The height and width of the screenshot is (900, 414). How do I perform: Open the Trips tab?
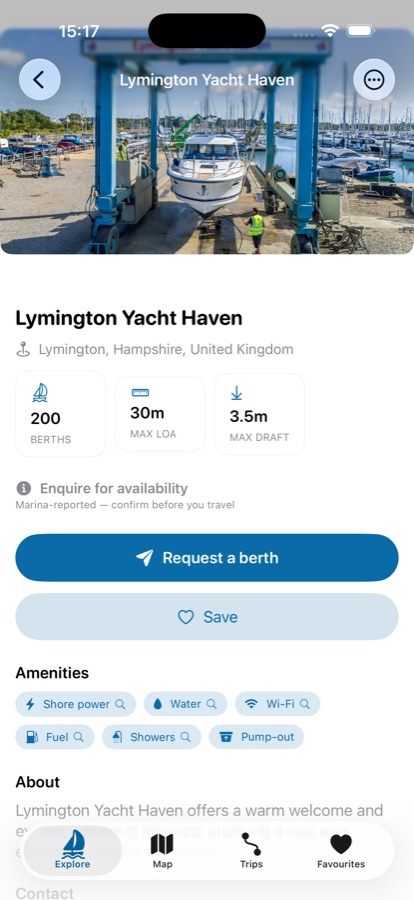pyautogui.click(x=252, y=851)
